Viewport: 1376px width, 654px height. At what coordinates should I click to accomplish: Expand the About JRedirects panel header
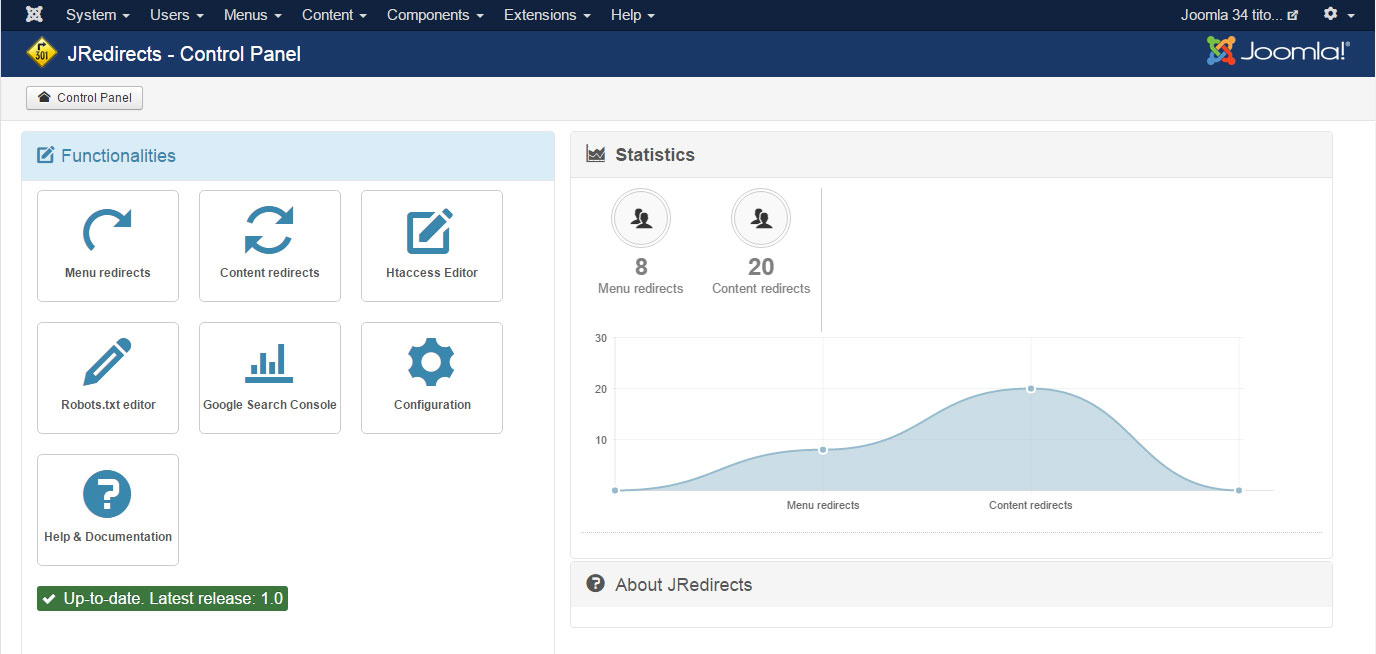click(x=951, y=584)
